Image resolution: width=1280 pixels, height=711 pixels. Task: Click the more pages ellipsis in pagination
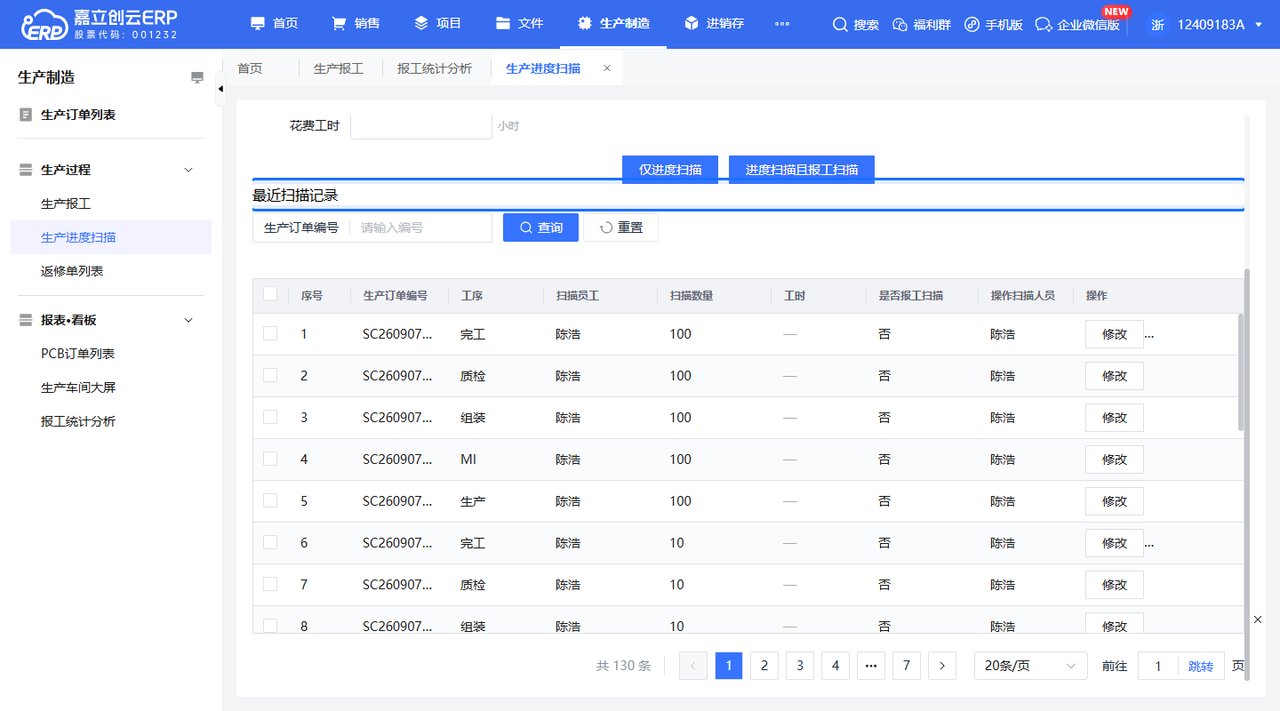click(x=870, y=666)
